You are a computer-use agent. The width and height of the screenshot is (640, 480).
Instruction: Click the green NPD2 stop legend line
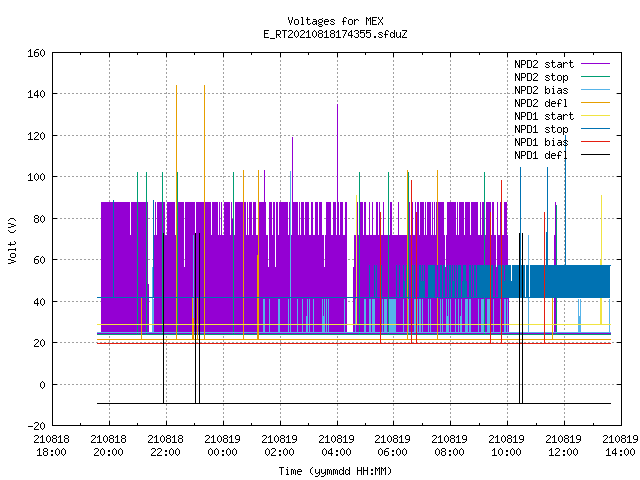pos(596,76)
